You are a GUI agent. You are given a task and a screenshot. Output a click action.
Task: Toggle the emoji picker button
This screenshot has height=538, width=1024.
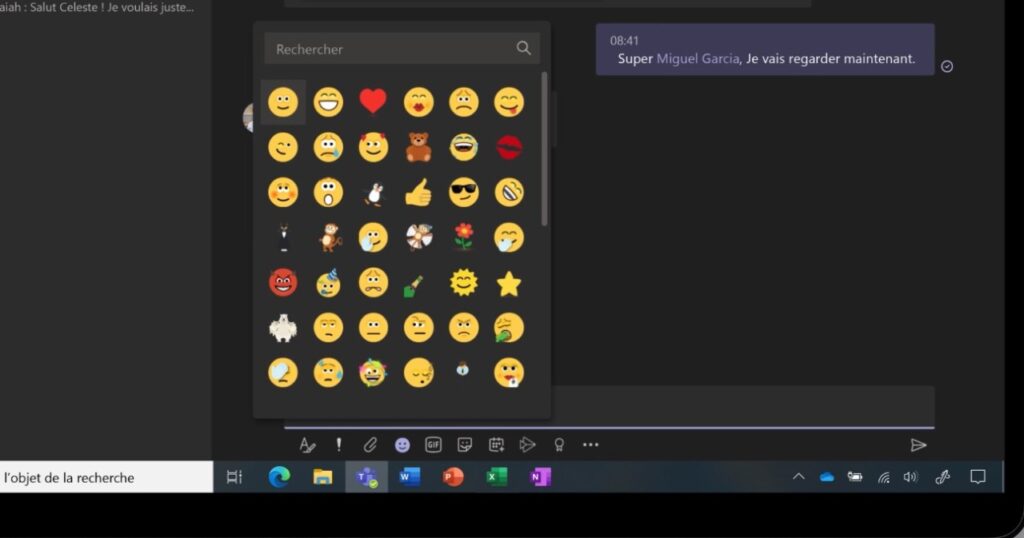[x=402, y=445]
